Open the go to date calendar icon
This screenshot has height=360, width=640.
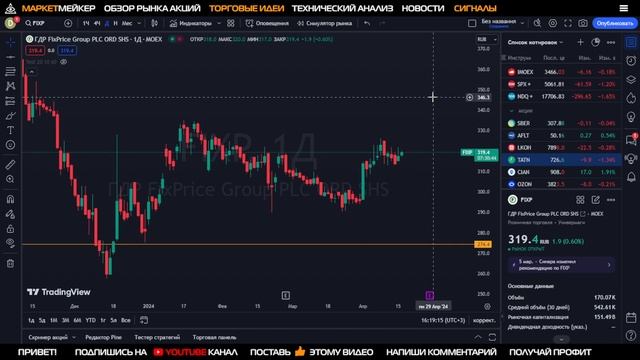(x=144, y=320)
